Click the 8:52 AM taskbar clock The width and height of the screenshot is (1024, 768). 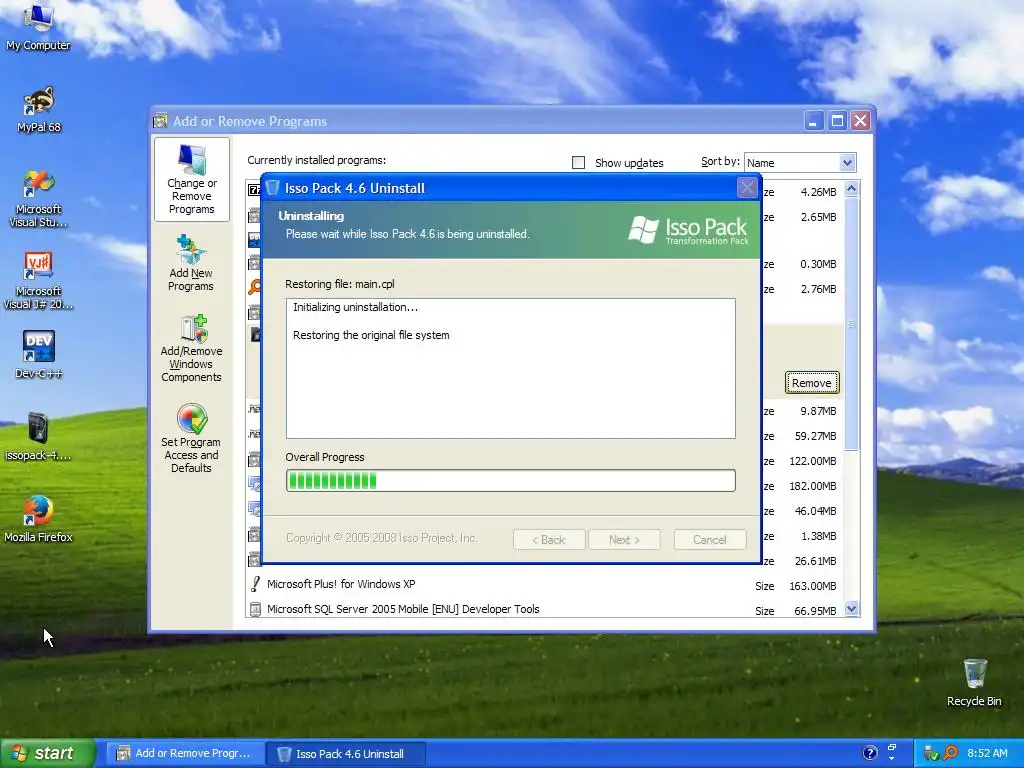pyautogui.click(x=987, y=753)
